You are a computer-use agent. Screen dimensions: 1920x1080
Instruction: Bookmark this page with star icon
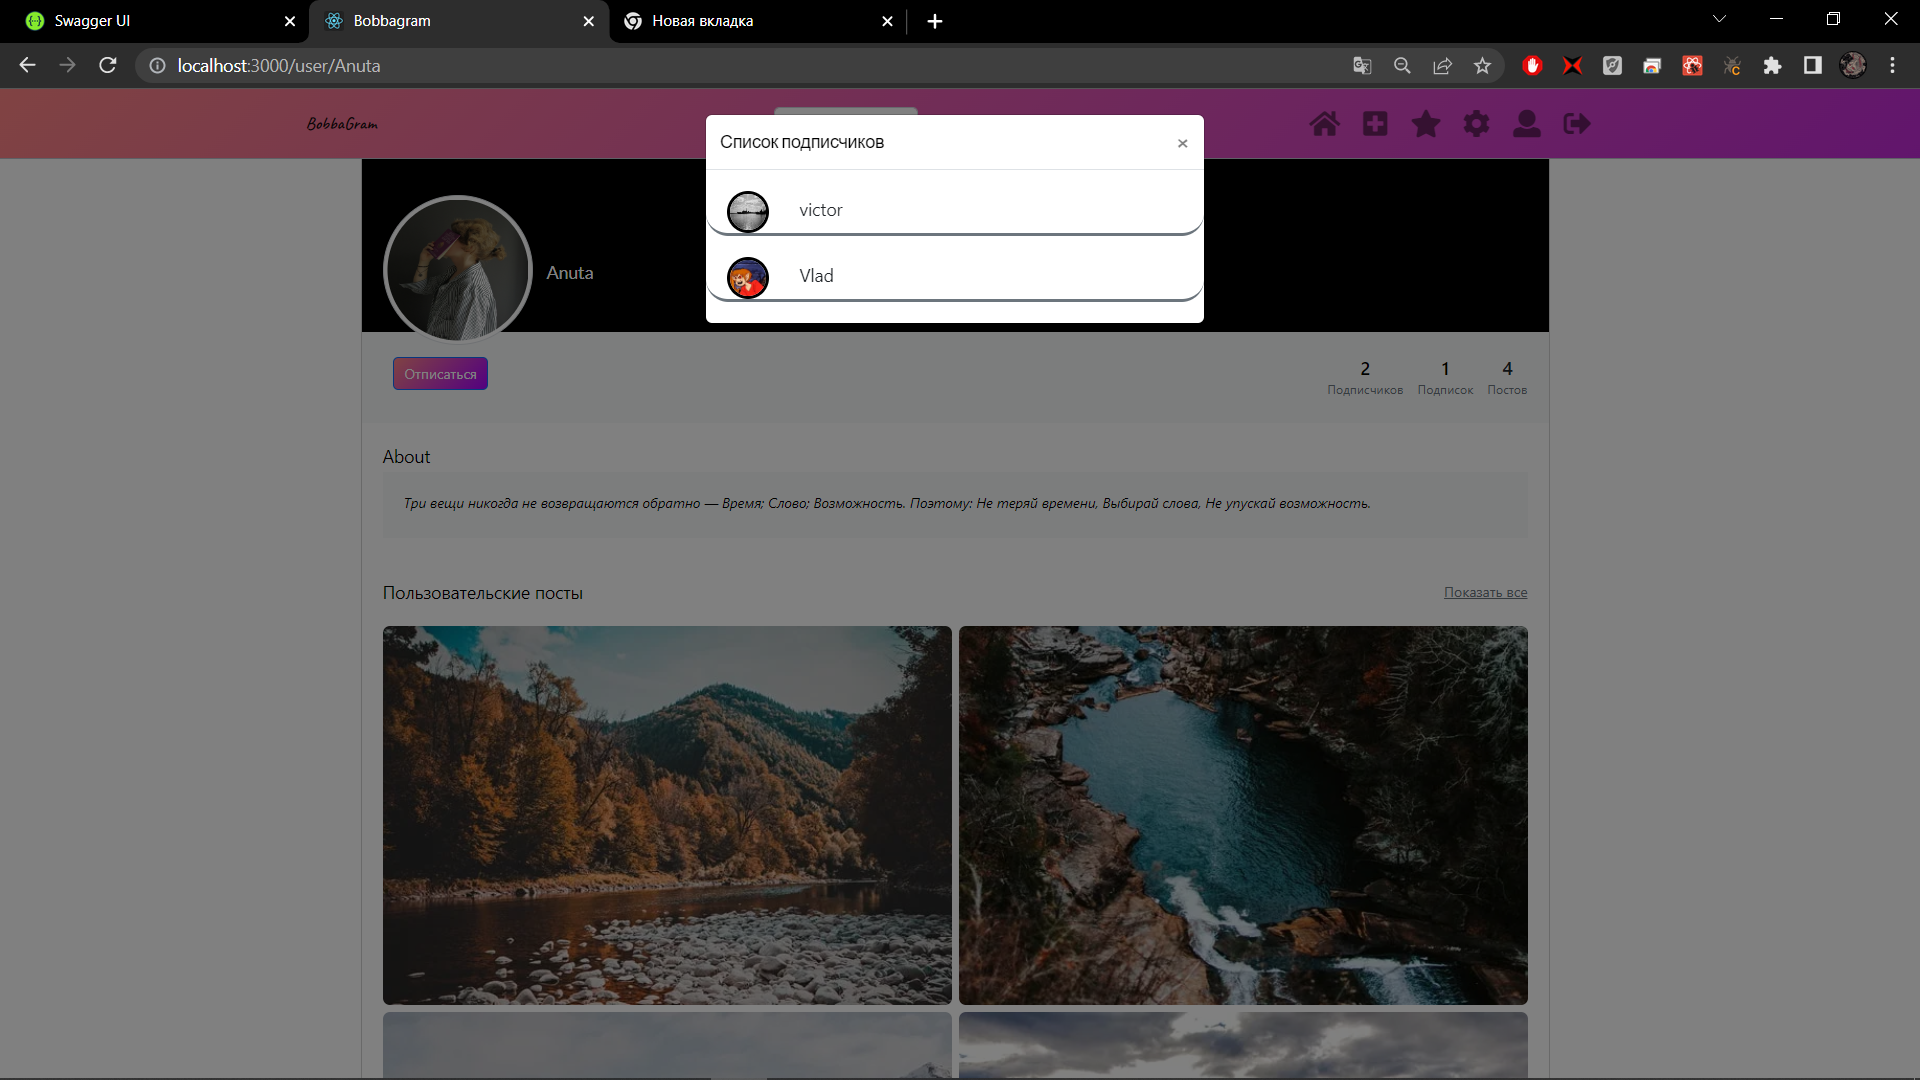(1482, 65)
